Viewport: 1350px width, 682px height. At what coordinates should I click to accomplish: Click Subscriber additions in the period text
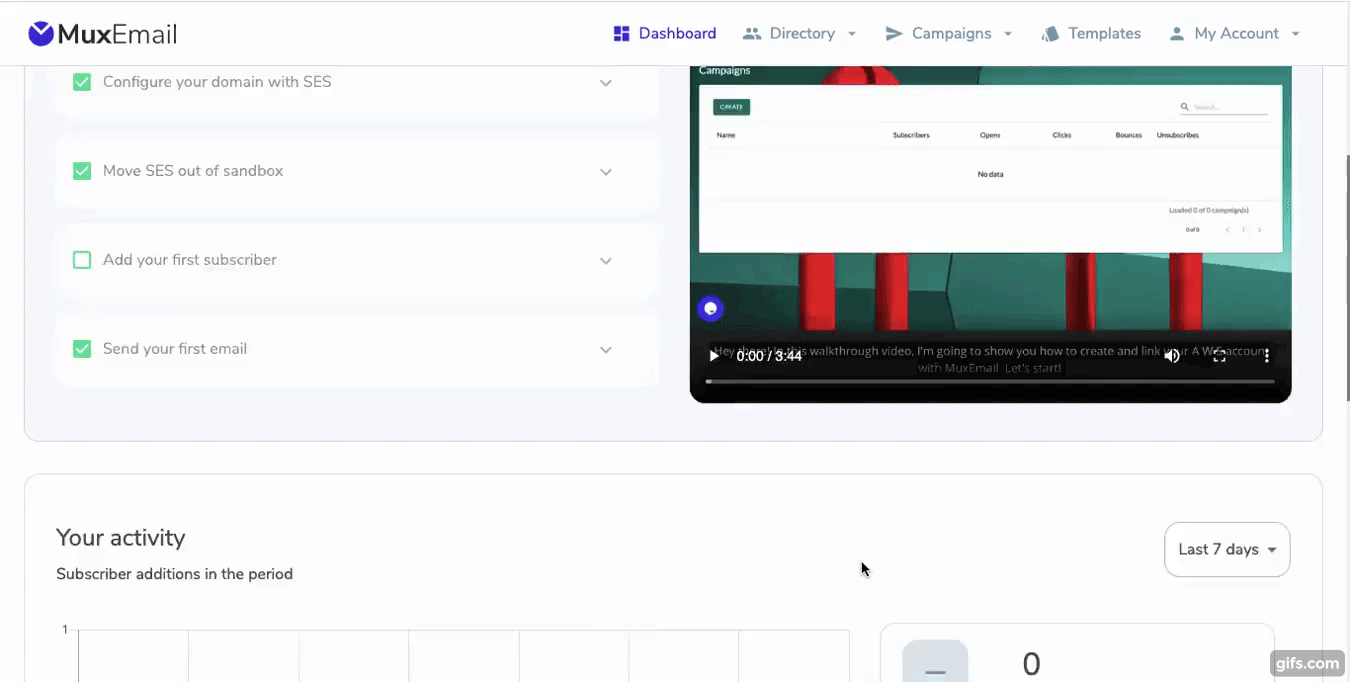174,574
